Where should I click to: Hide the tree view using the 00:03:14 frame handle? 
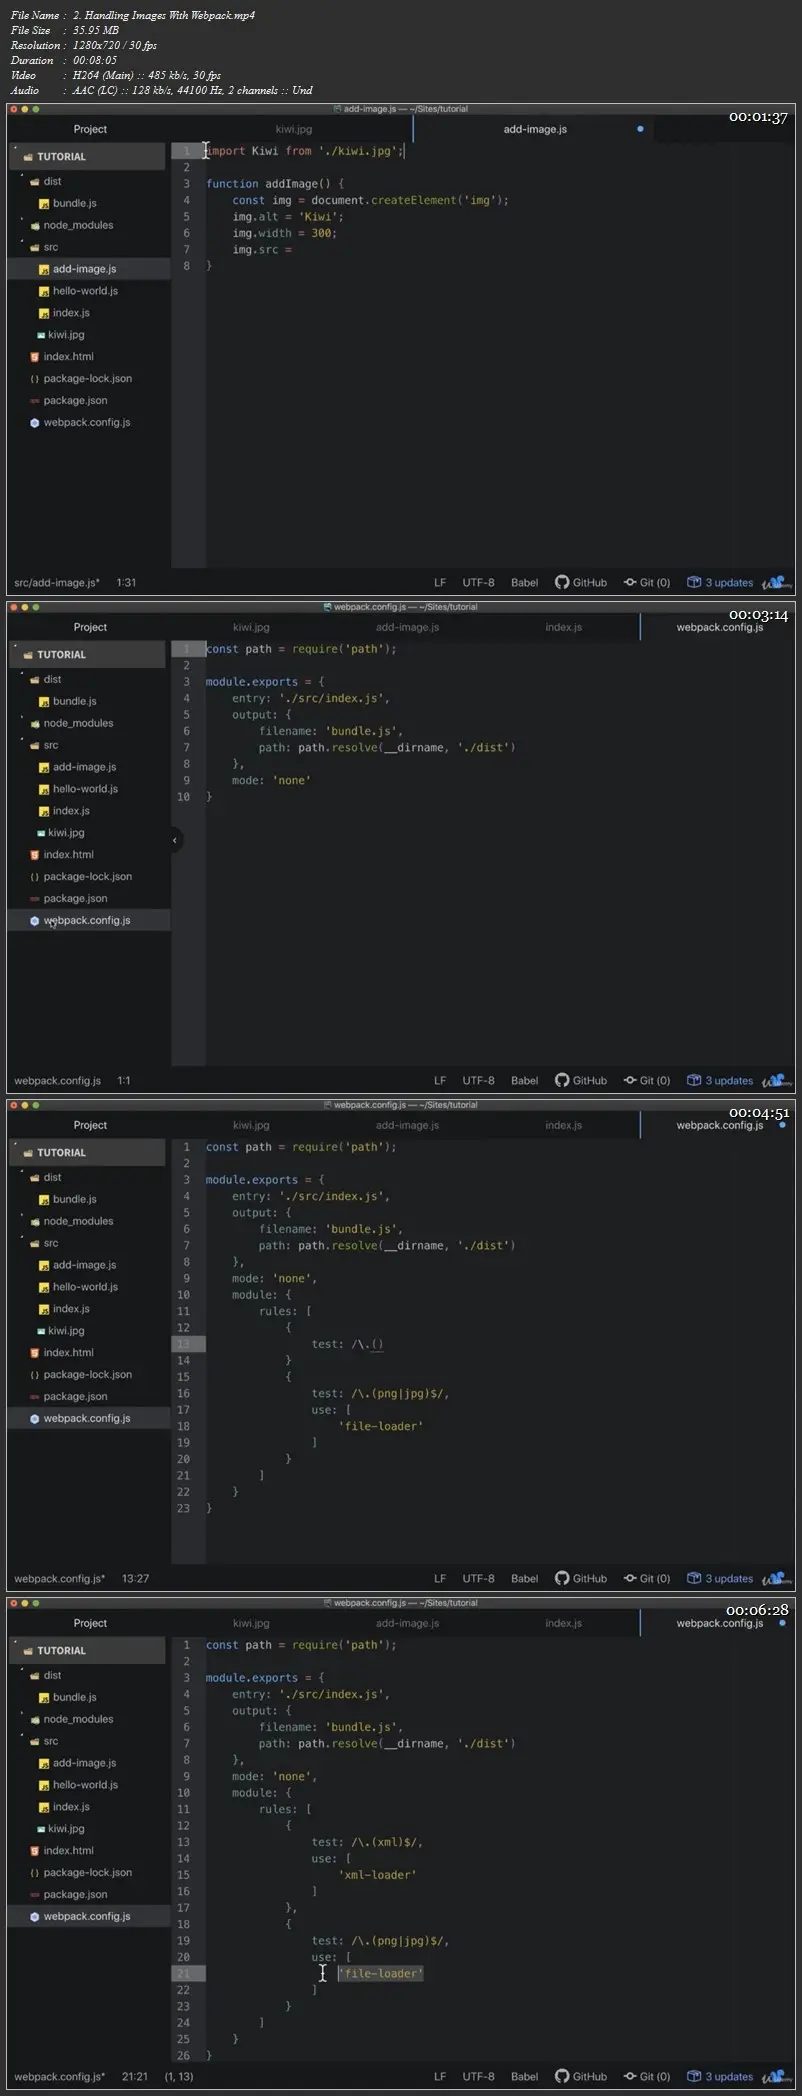175,840
